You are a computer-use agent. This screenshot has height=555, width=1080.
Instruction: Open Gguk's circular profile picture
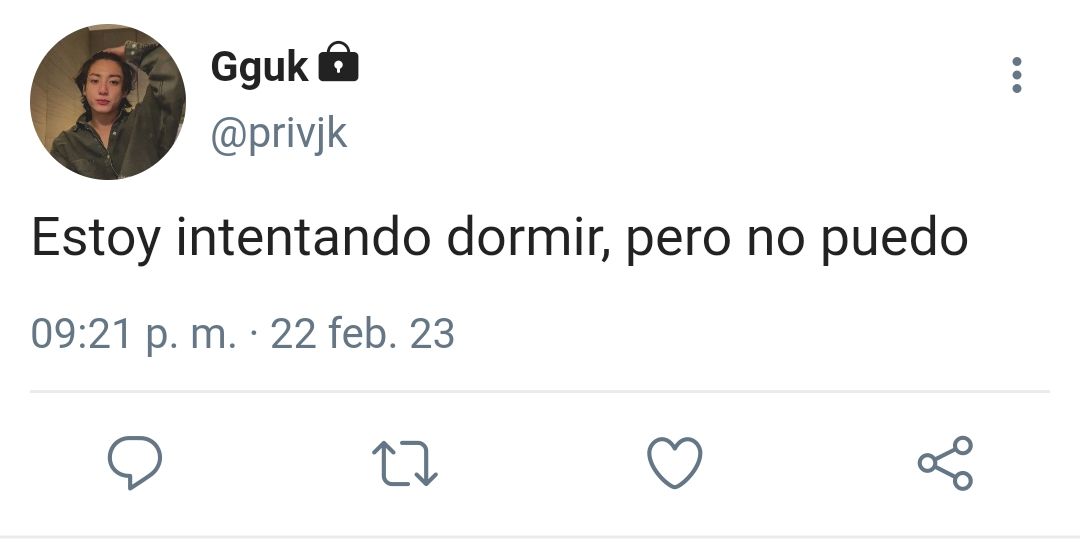[108, 102]
